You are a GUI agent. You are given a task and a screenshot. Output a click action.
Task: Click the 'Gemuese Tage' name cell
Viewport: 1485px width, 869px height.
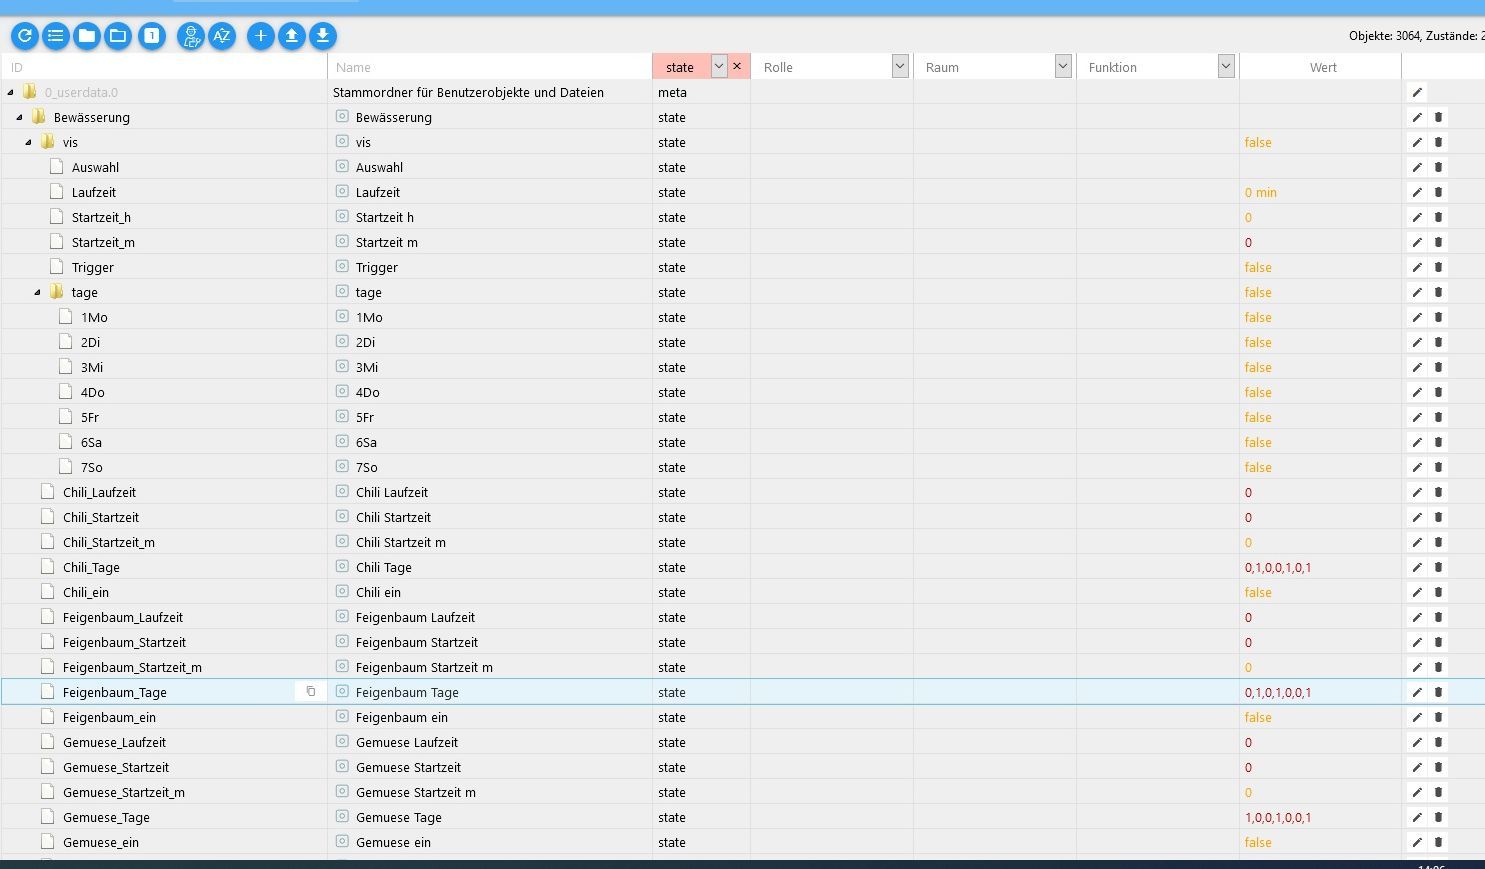[x=399, y=817]
